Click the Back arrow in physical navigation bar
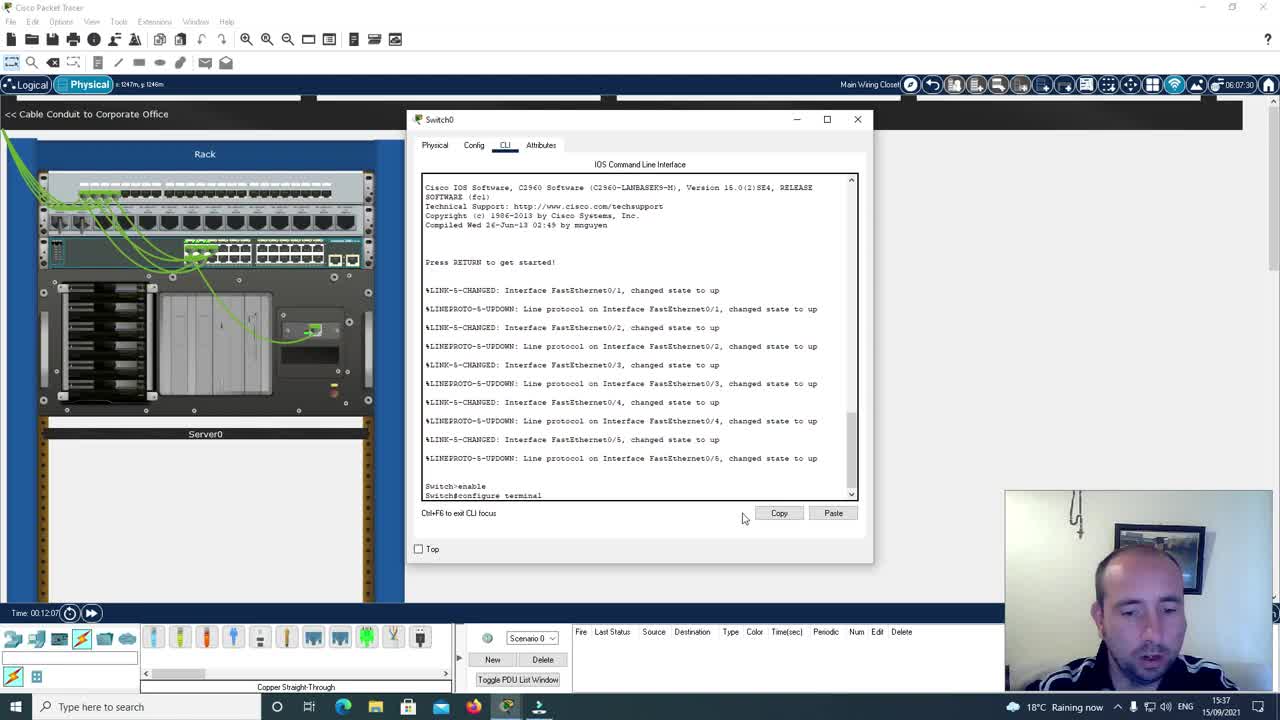 click(x=932, y=85)
